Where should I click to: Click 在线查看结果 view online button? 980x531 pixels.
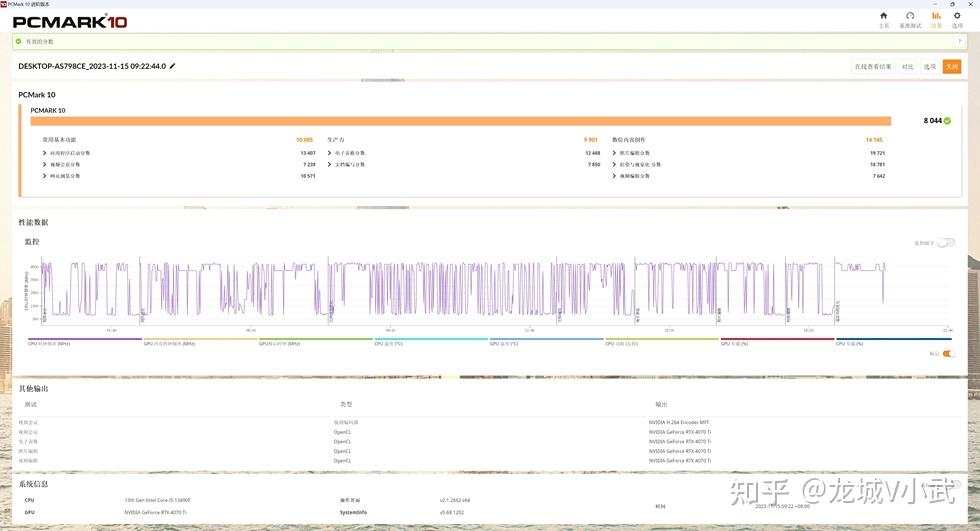(x=873, y=66)
